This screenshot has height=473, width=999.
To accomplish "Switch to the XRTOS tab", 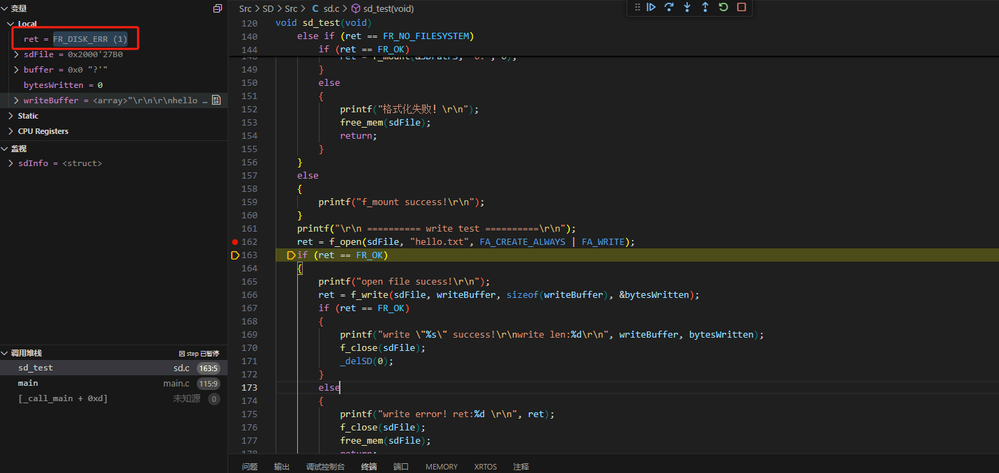I will (x=485, y=467).
